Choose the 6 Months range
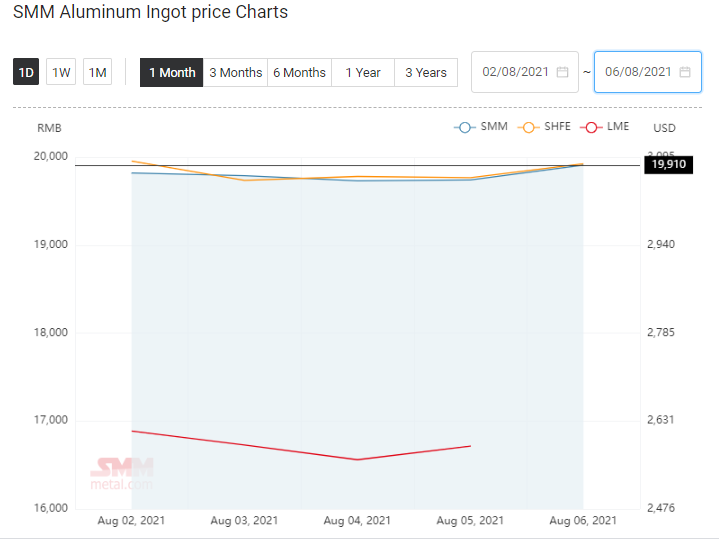This screenshot has height=540, width=719. [299, 72]
